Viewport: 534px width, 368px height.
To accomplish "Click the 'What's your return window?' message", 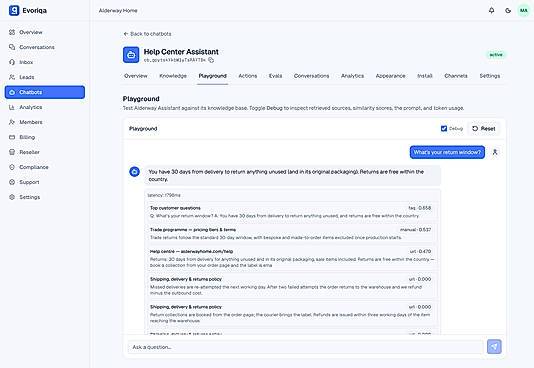I will pos(447,152).
